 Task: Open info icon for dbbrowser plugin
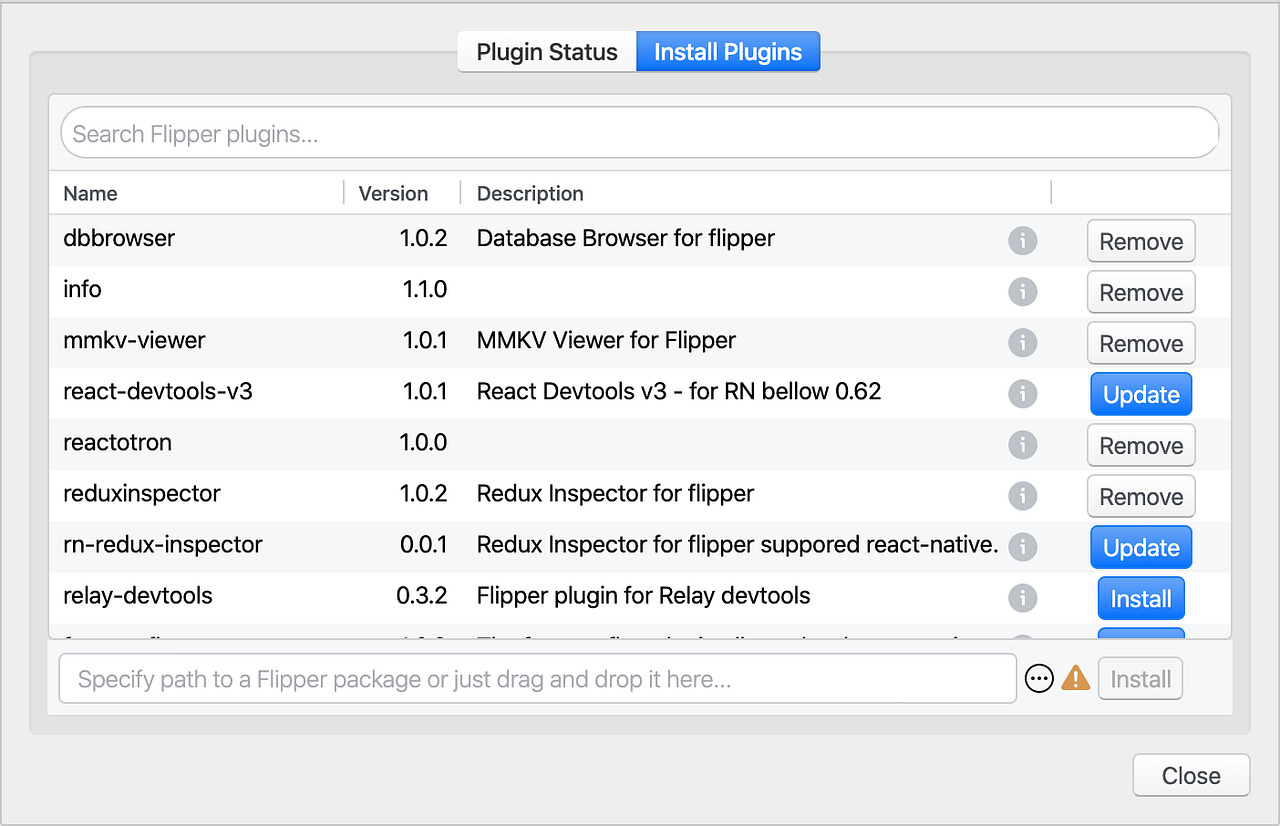[x=1022, y=241]
